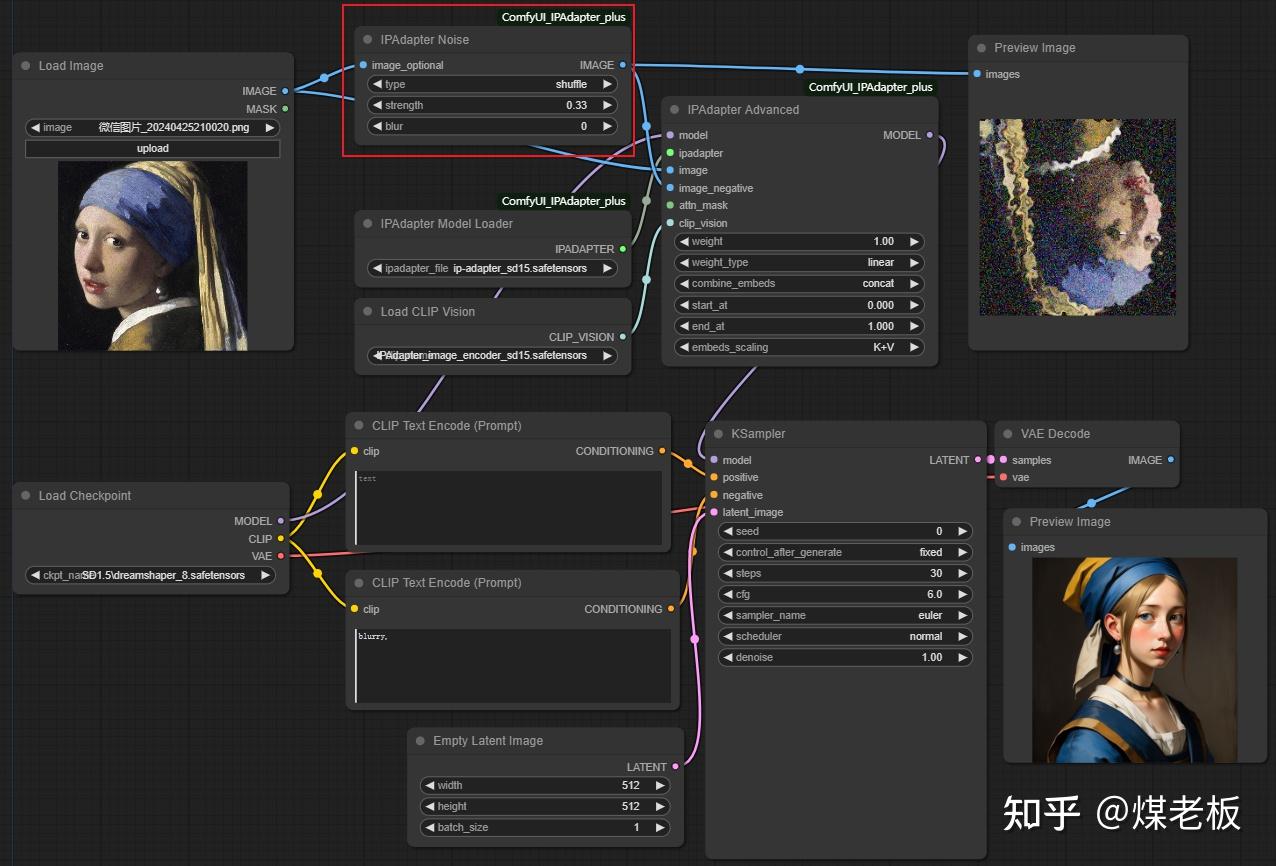The width and height of the screenshot is (1276, 866).
Task: Click the MODEL output socket on IPAdapter Advanced
Action: tap(930, 135)
